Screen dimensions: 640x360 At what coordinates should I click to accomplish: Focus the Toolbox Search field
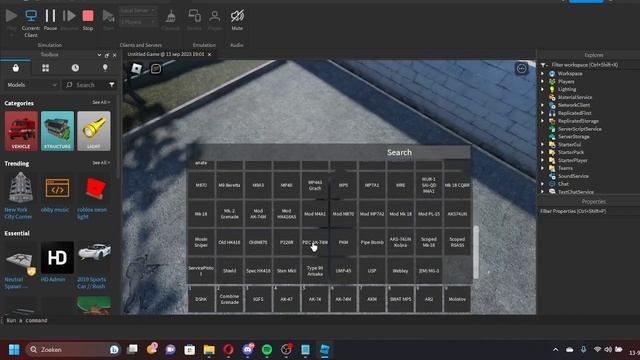click(x=85, y=85)
